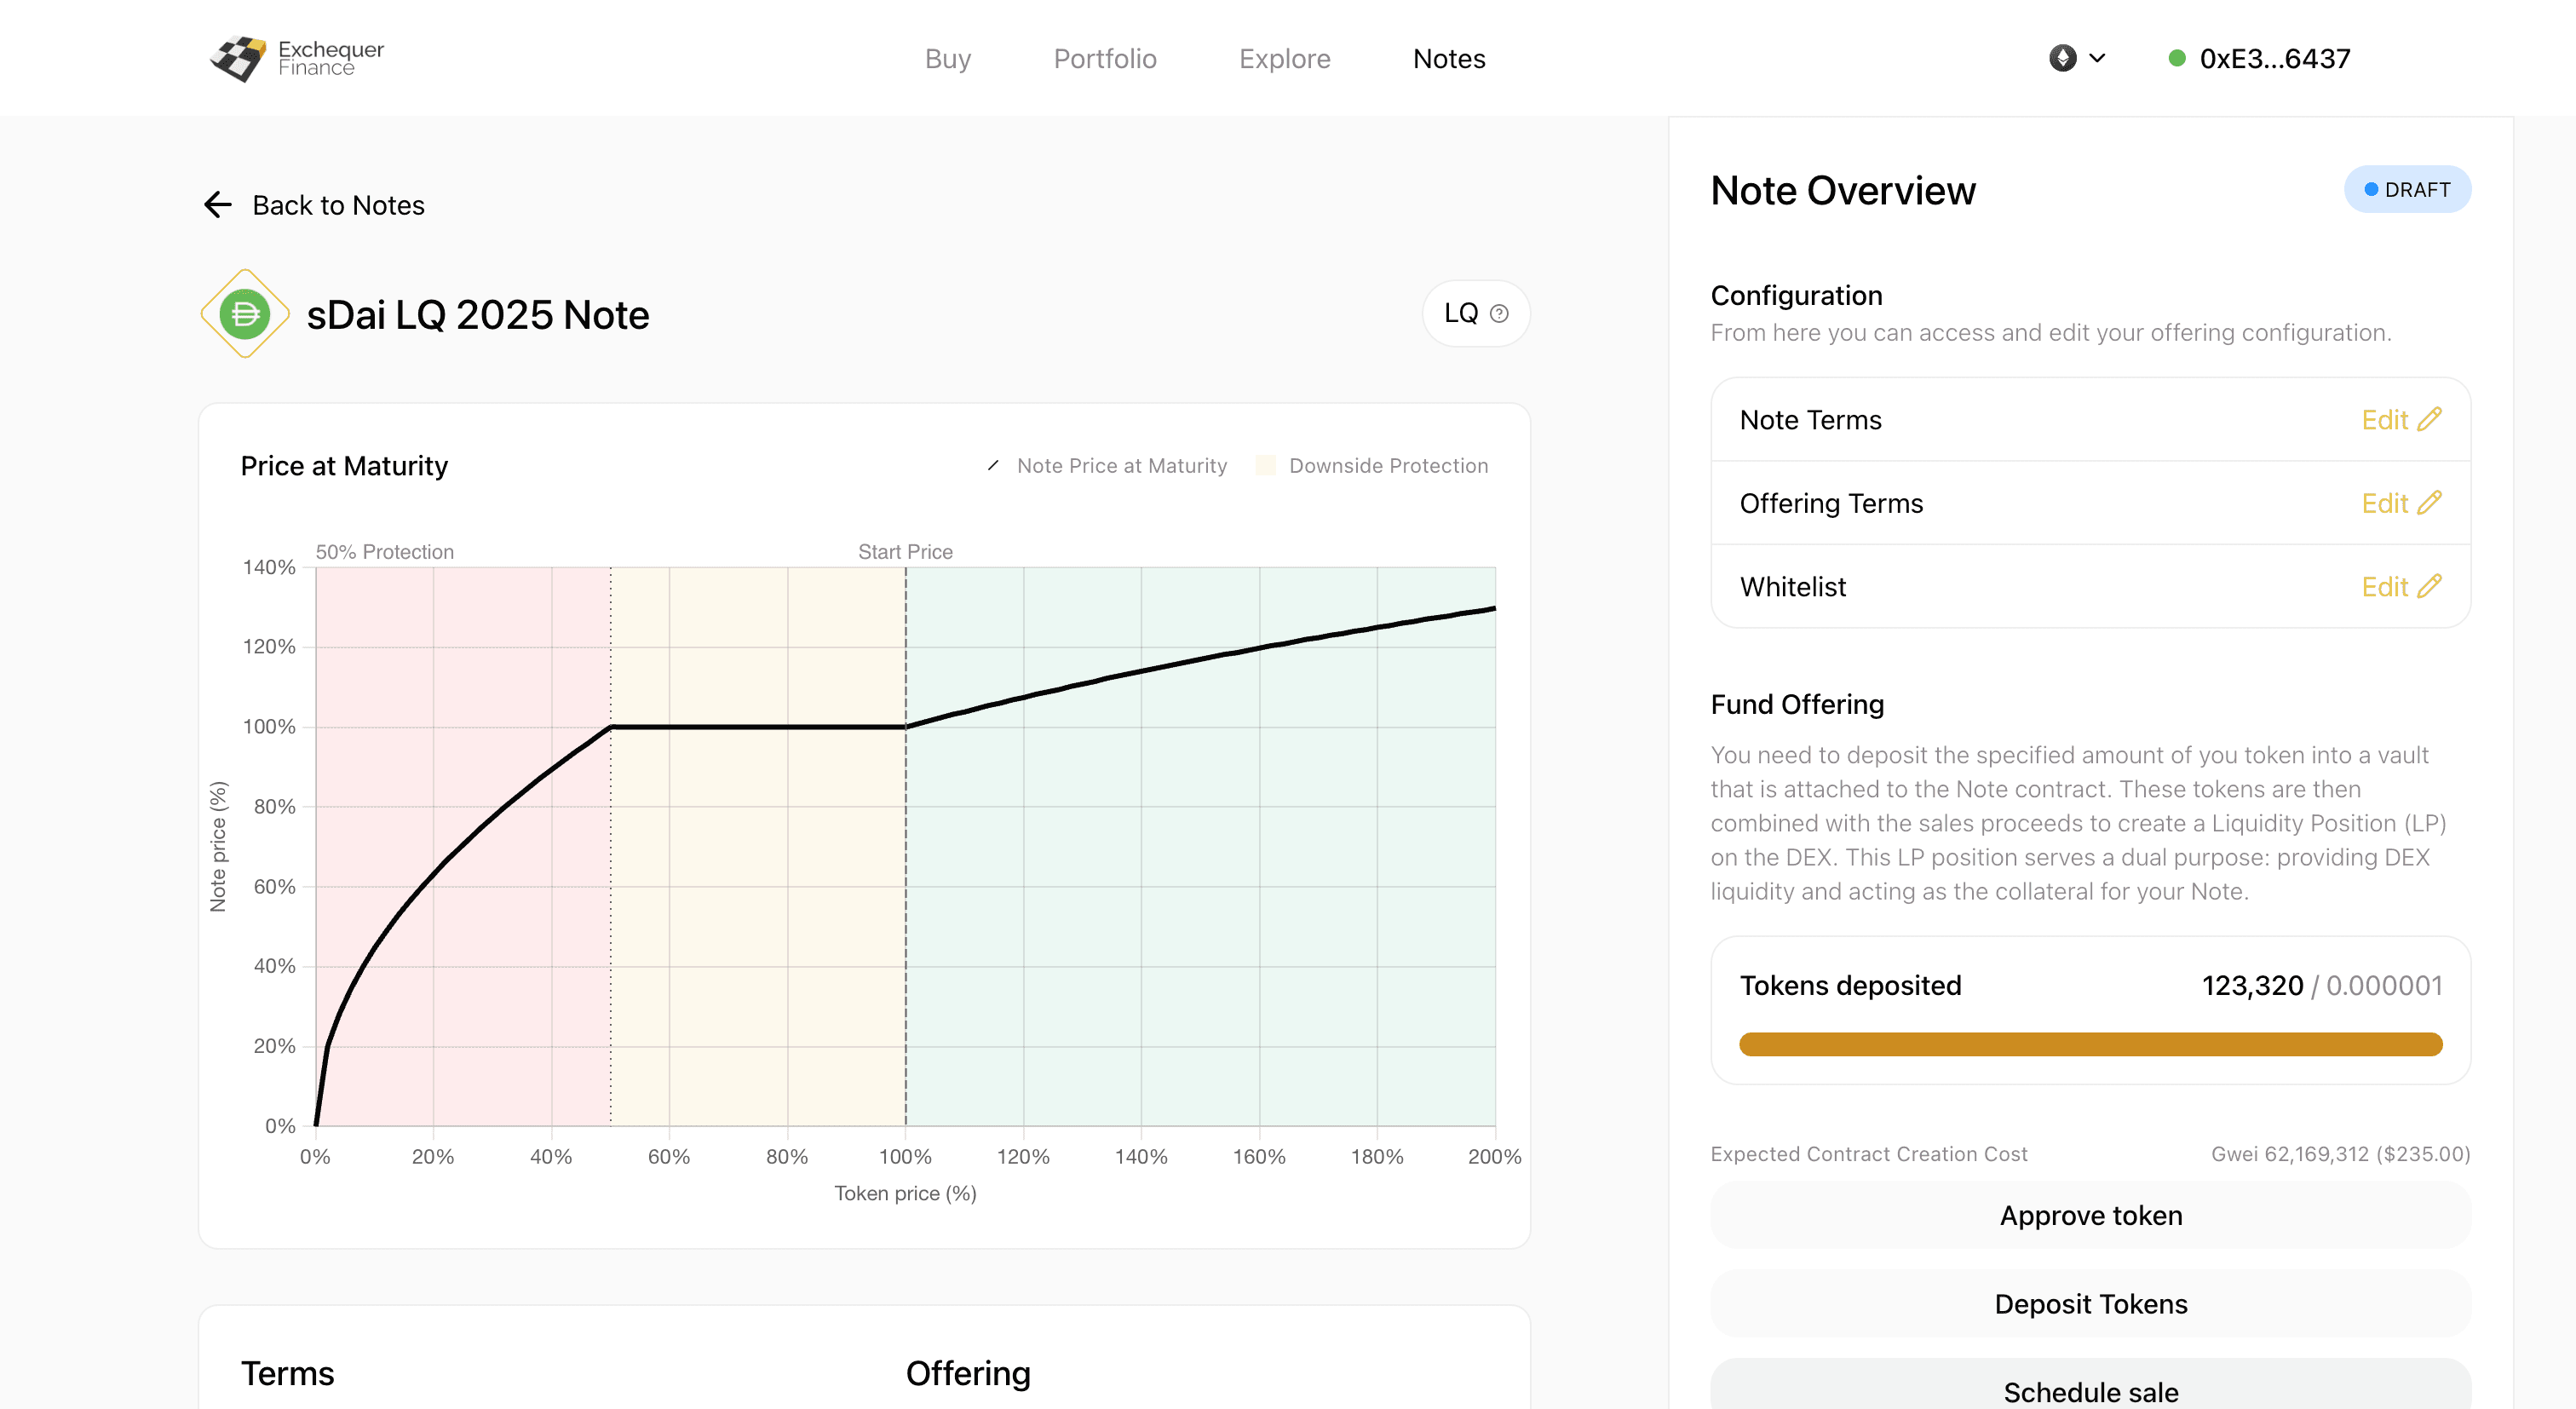Click the pencil icon beside Note Terms
The image size is (2576, 1409).
pyautogui.click(x=2429, y=419)
